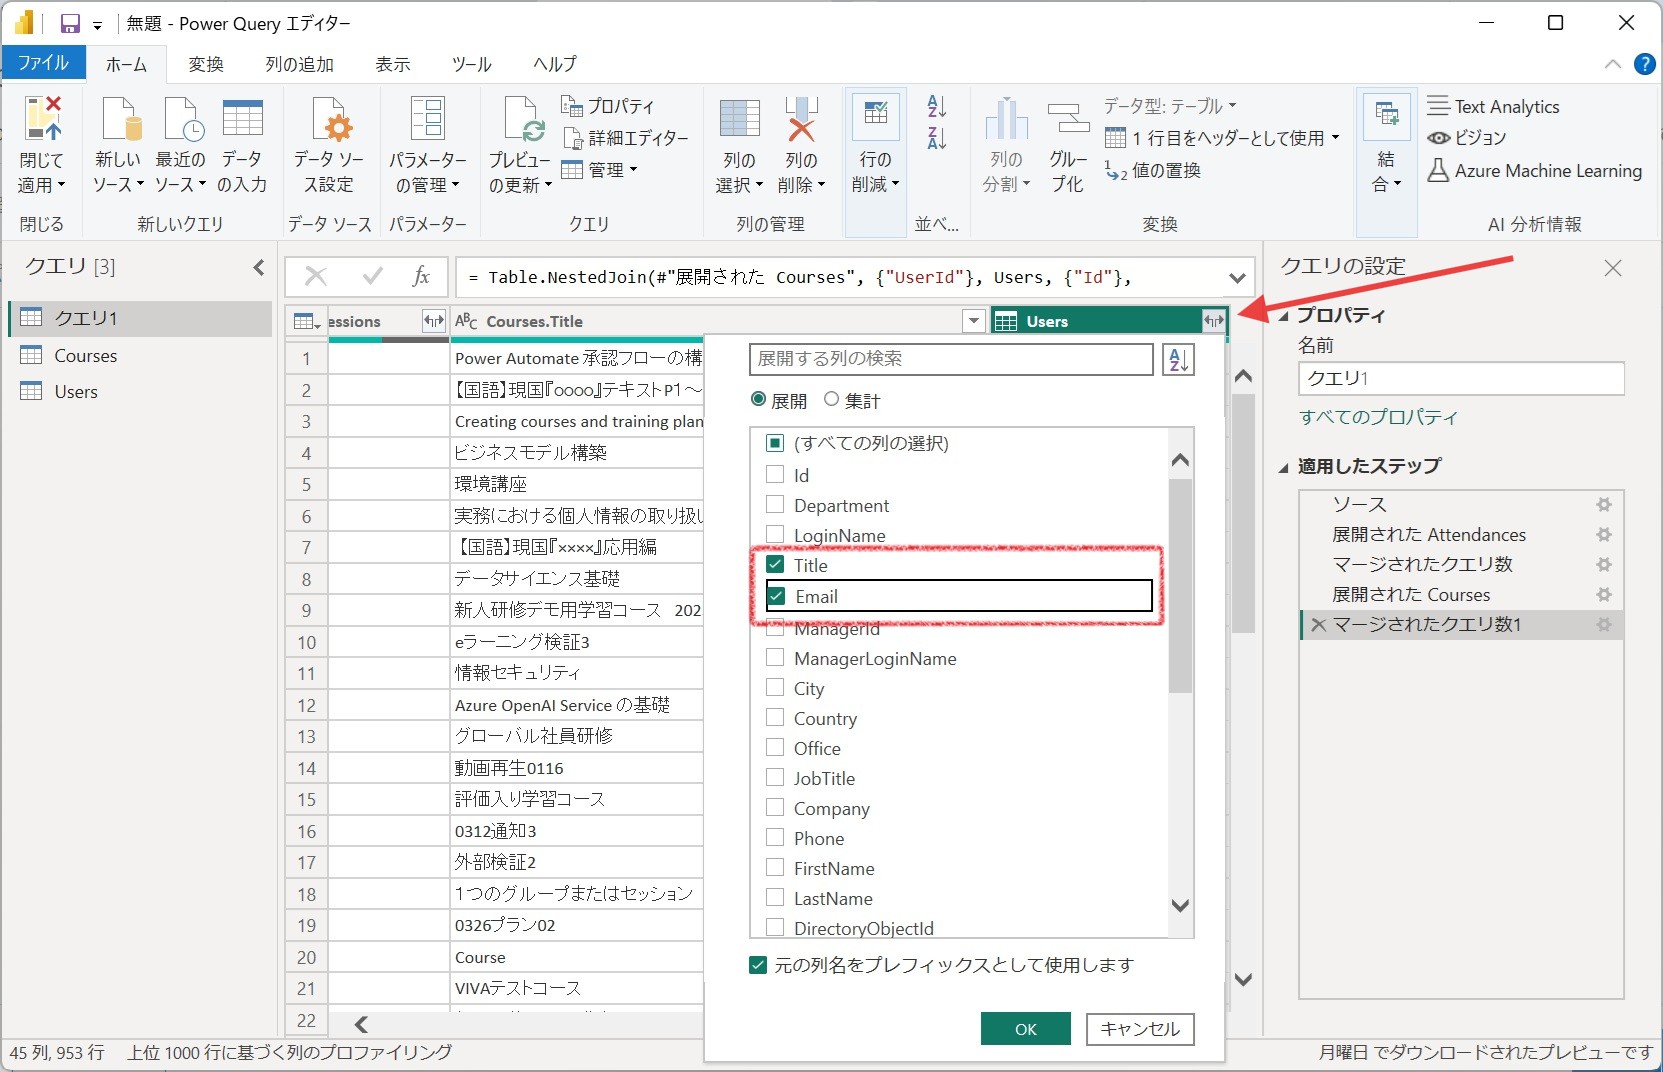Select the 集計 radio button

point(831,399)
